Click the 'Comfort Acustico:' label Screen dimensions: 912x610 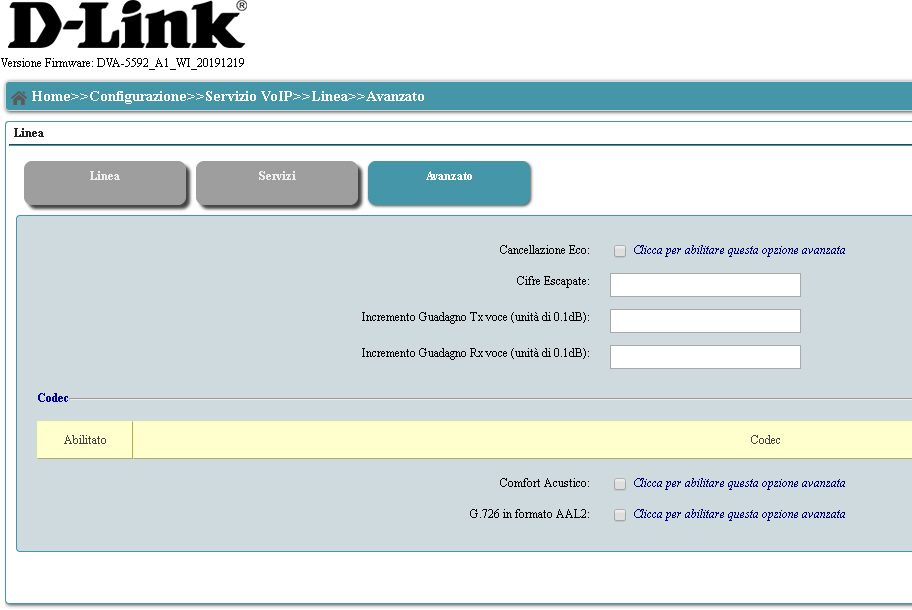[x=544, y=483]
